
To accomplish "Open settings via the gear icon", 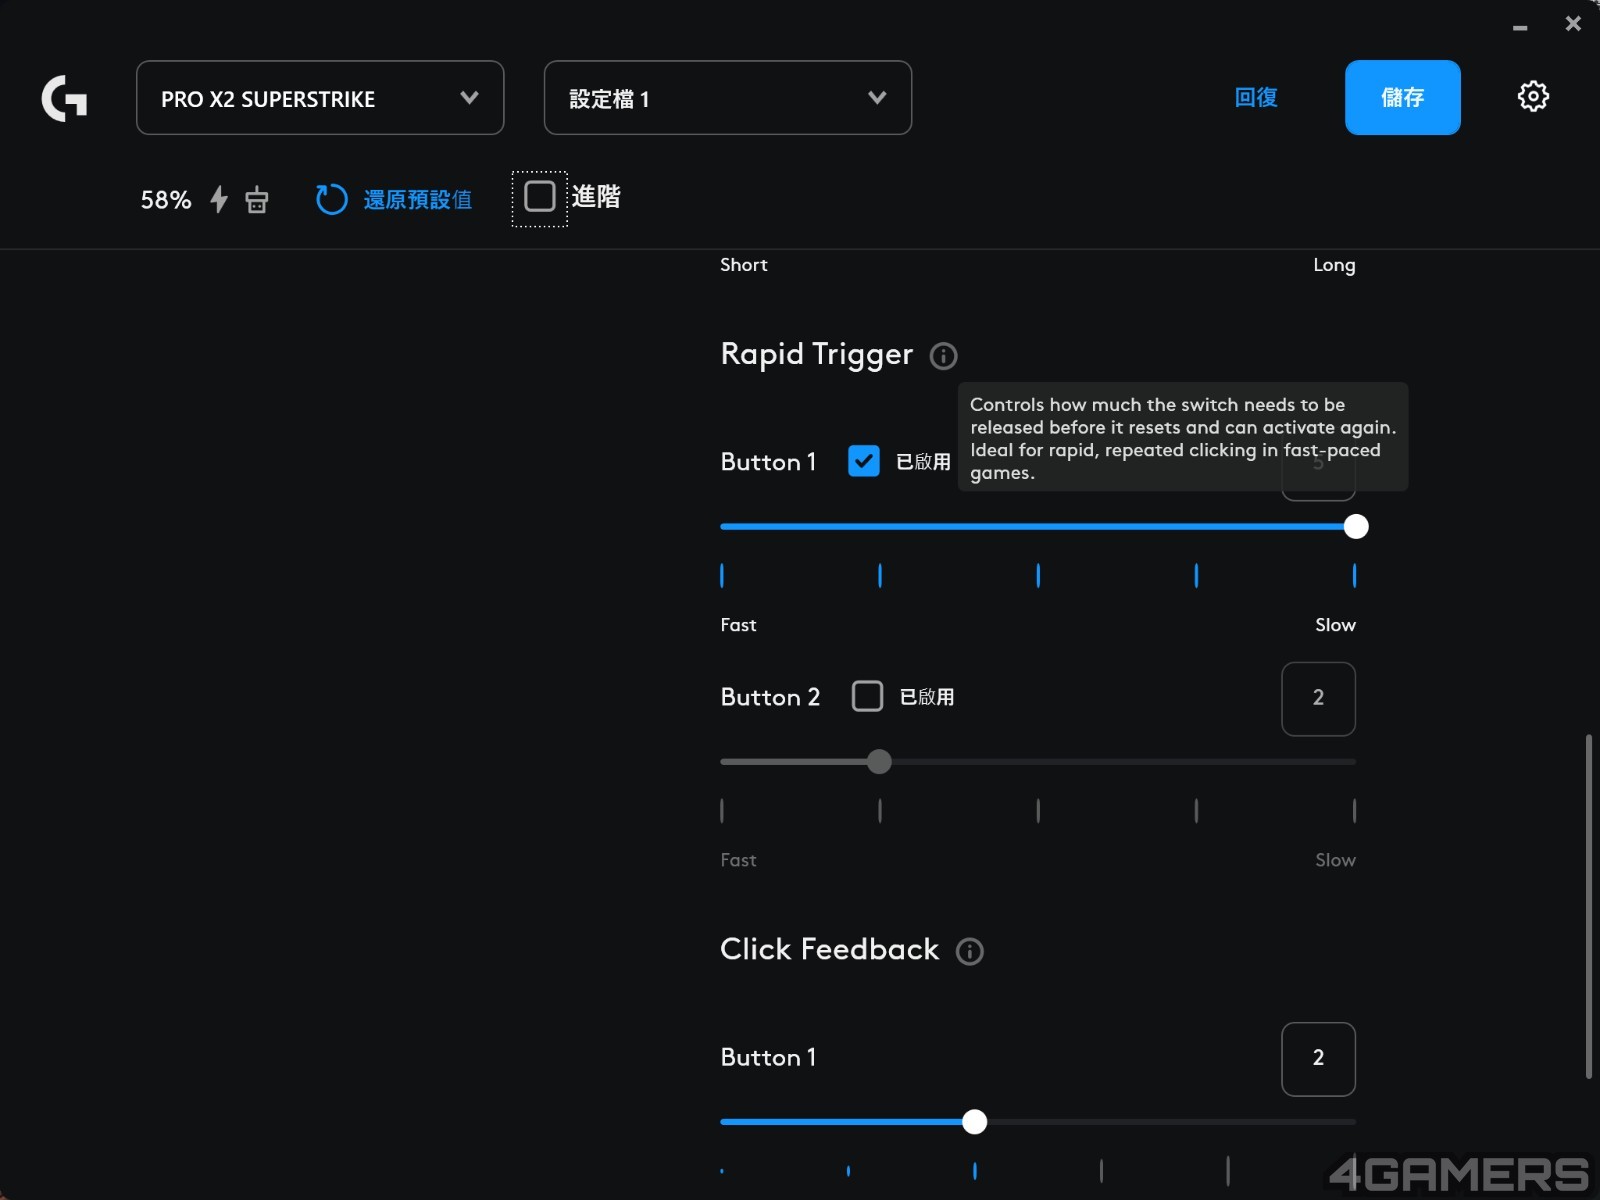I will [1532, 97].
